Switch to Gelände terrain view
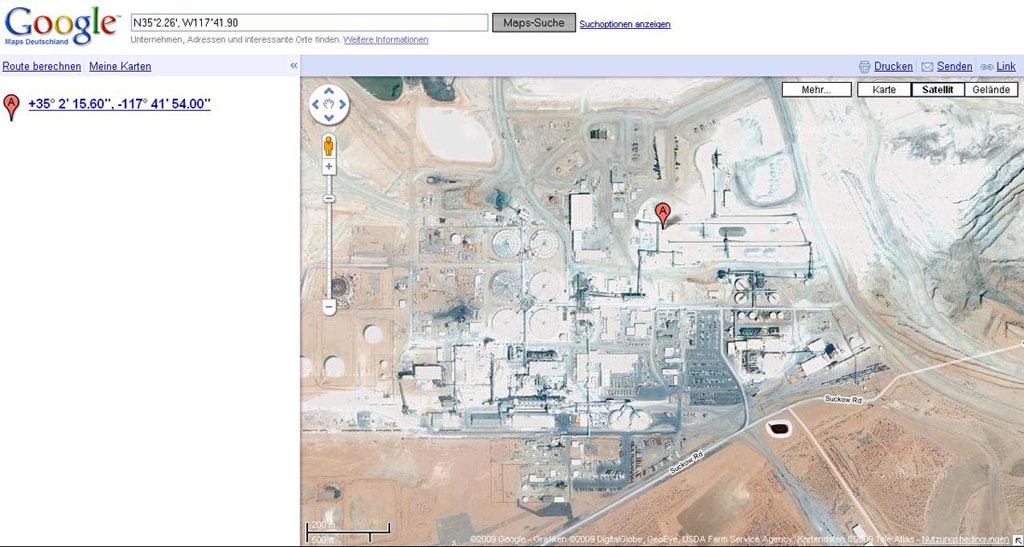Viewport: 1024px width, 547px height. tap(991, 90)
